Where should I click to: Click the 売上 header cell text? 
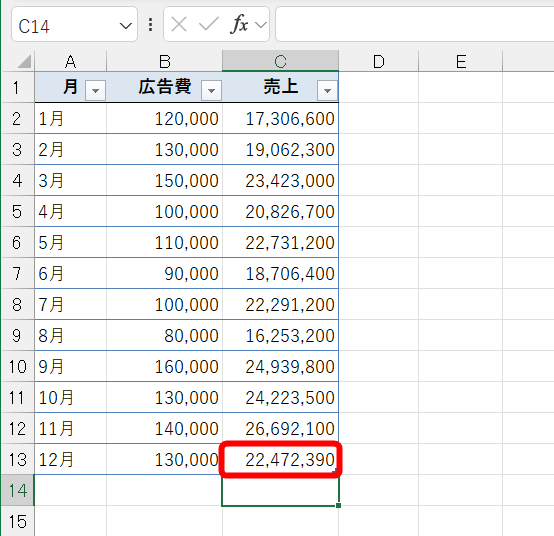click(281, 87)
